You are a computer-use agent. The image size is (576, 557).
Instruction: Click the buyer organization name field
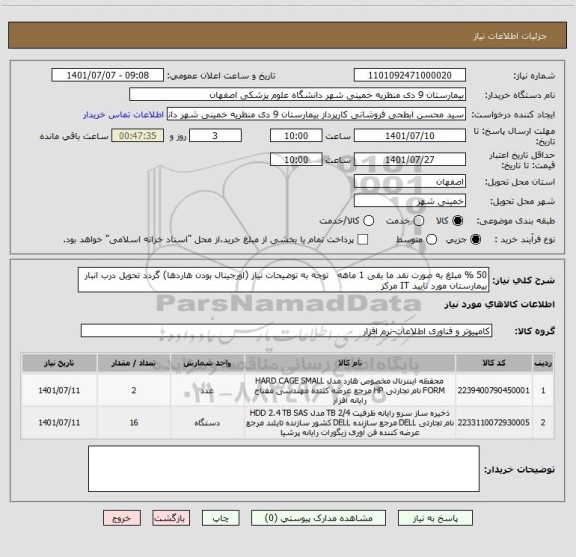coord(298,95)
